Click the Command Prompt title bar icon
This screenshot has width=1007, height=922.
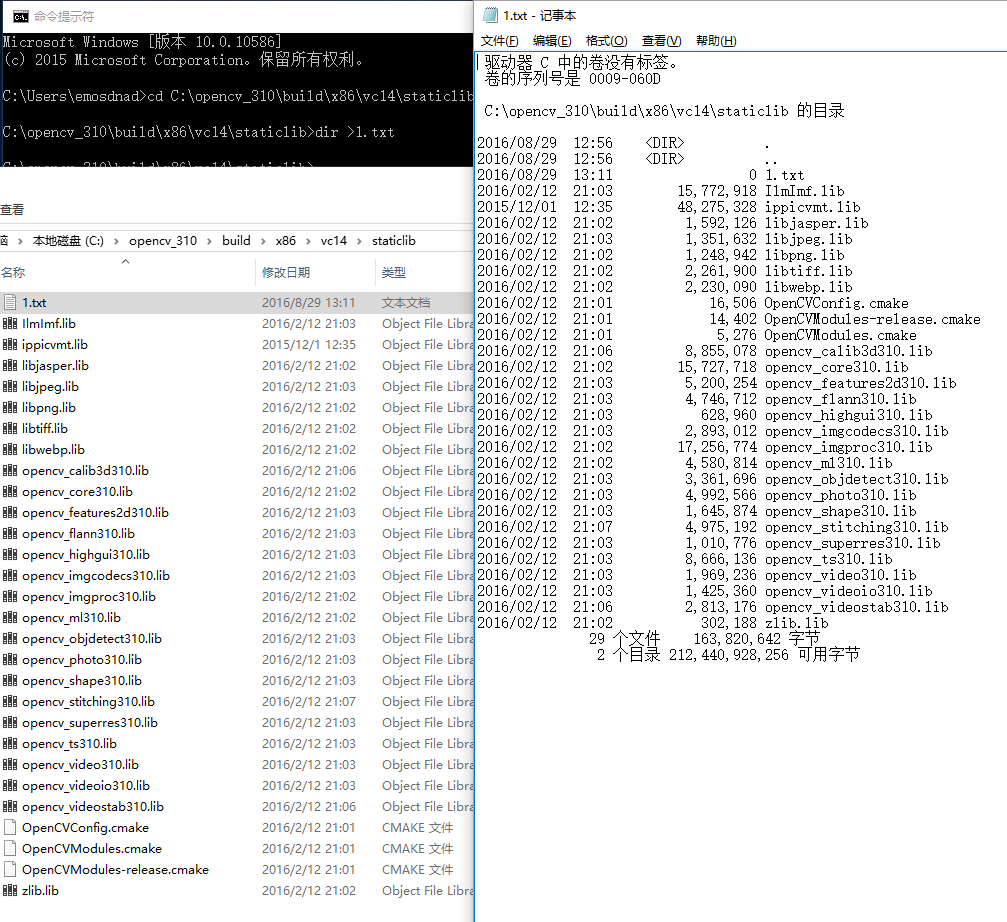(21, 17)
